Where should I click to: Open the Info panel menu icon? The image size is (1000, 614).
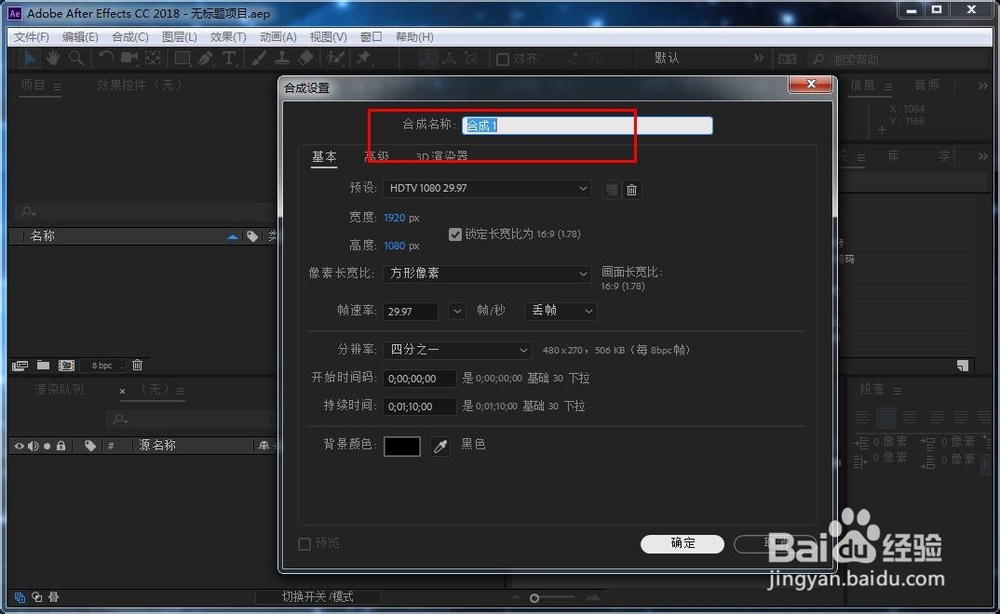[x=888, y=86]
